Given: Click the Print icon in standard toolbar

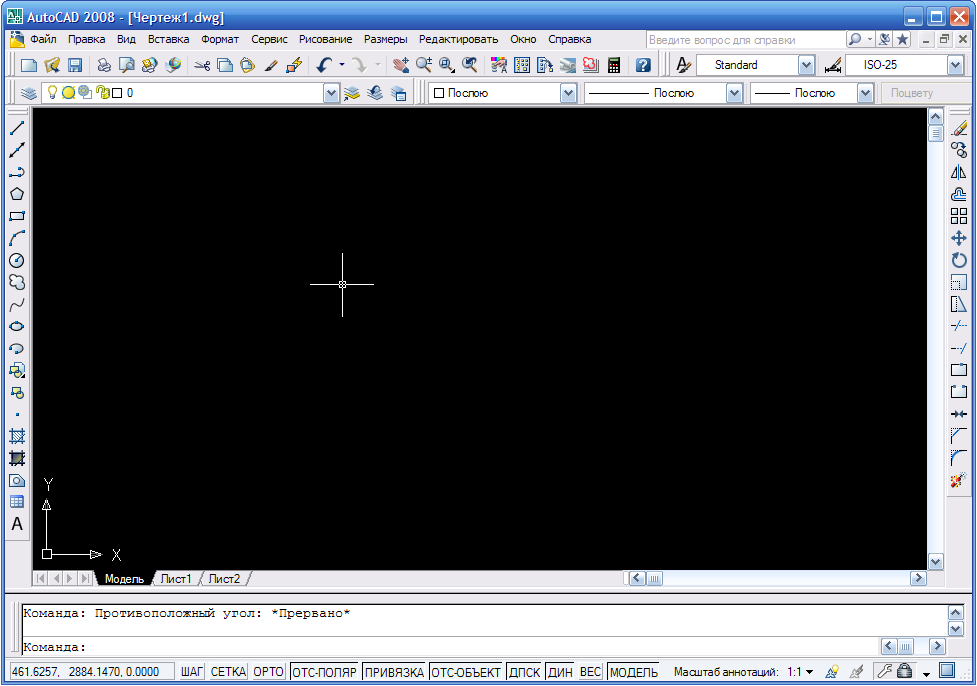Looking at the screenshot, I should point(104,65).
